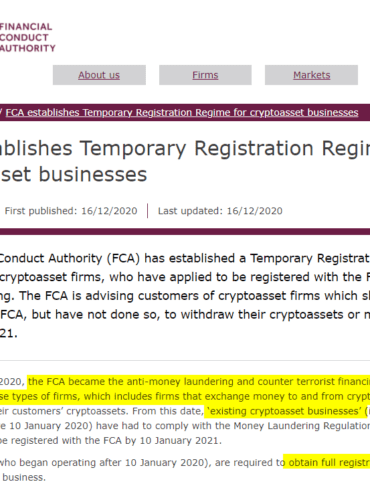Click the text 'registered with the FCA by 10 January 2021'
Viewport: 370px width, 490px height.
point(115,441)
